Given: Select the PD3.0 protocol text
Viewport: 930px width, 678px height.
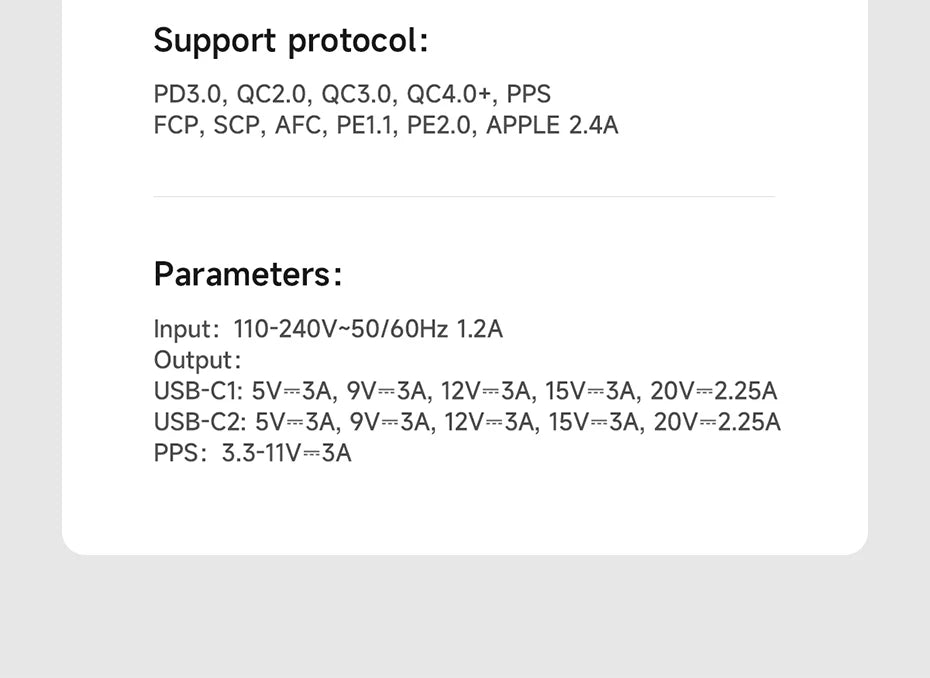Looking at the screenshot, I should (190, 94).
